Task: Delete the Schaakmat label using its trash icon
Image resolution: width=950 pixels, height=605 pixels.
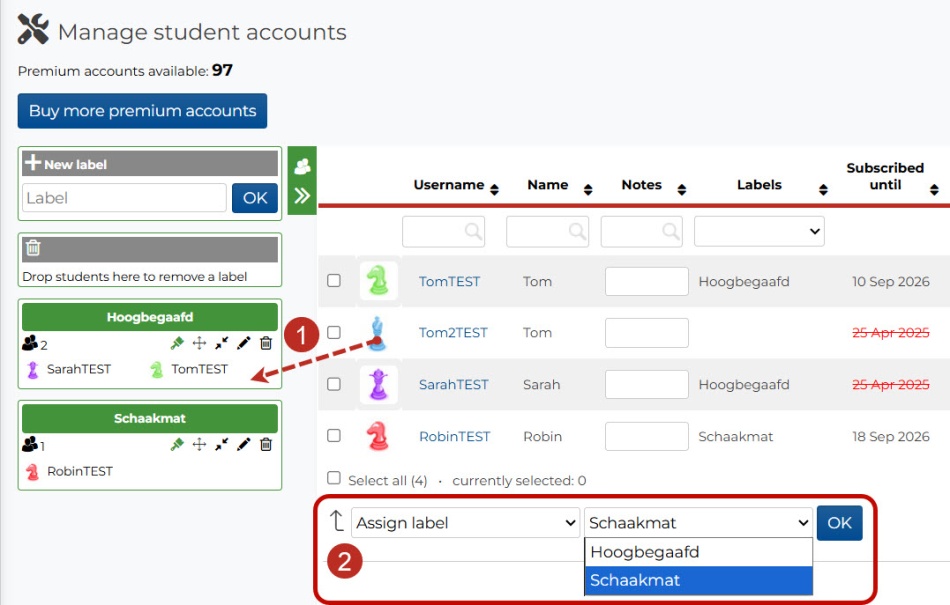Action: click(x=266, y=445)
